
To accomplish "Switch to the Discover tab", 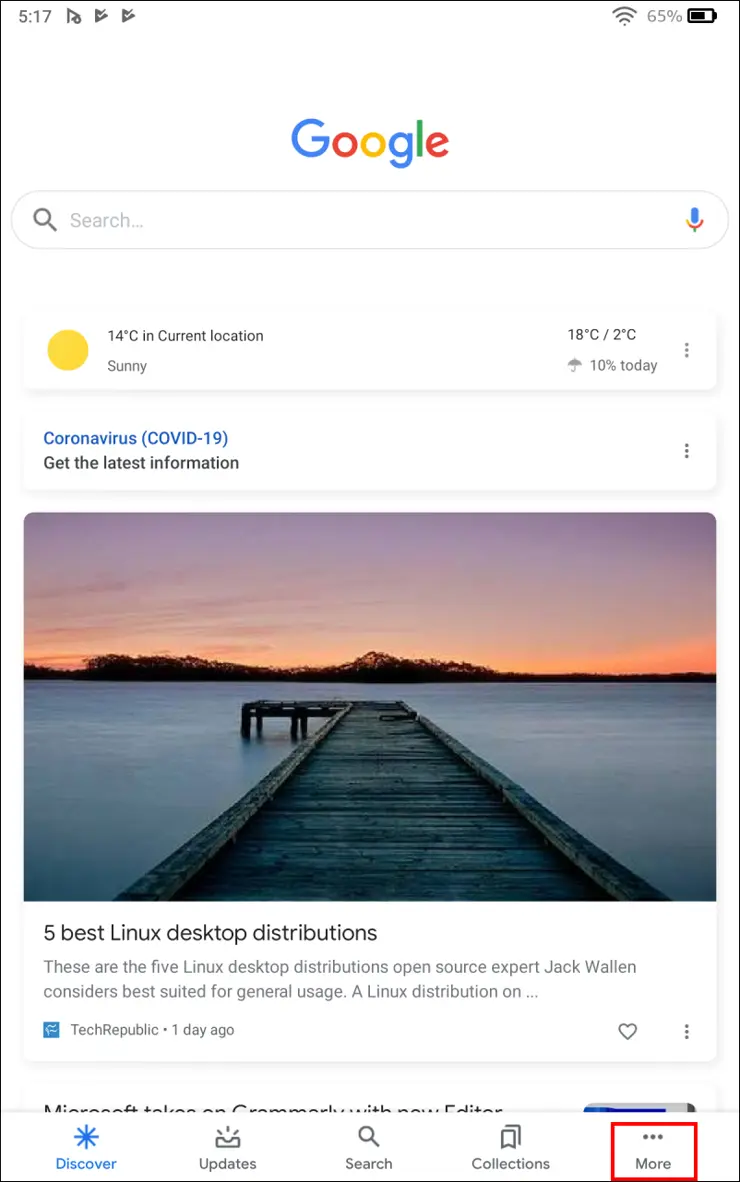I will 86,1148.
